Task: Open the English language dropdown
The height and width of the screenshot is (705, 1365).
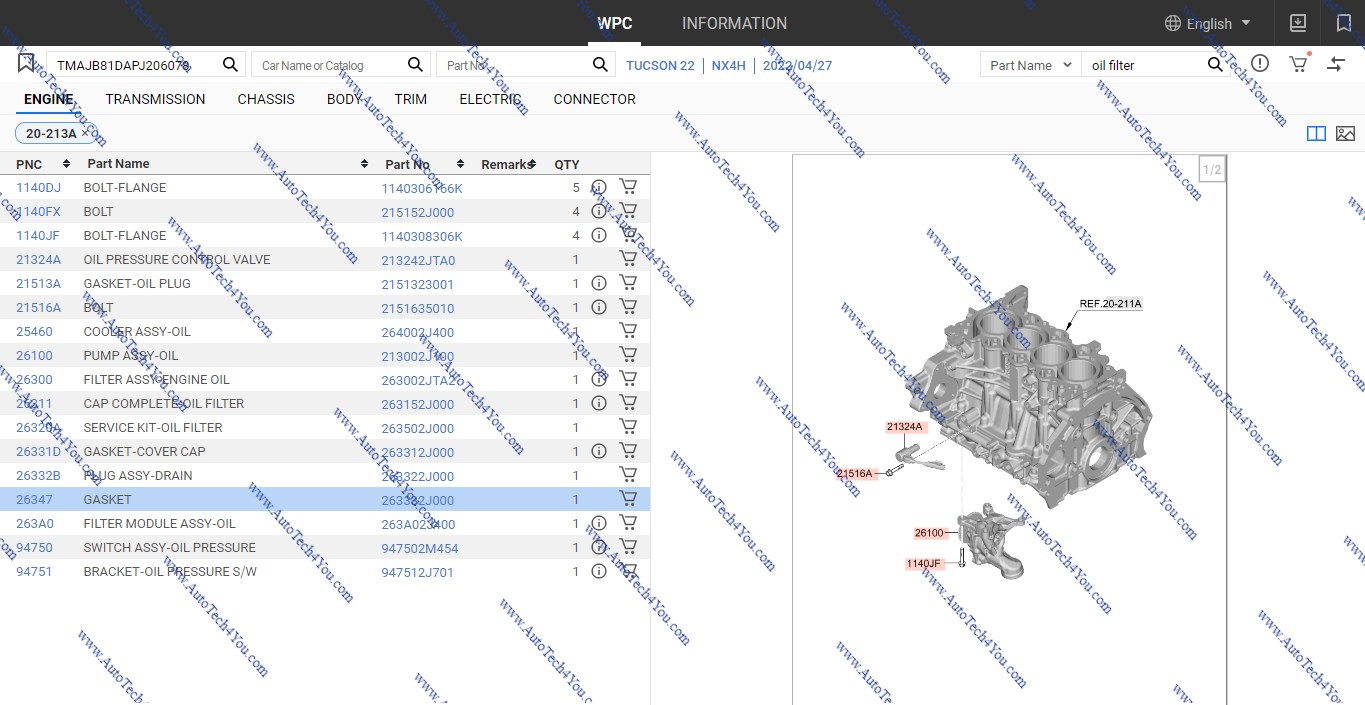Action: tap(1208, 23)
